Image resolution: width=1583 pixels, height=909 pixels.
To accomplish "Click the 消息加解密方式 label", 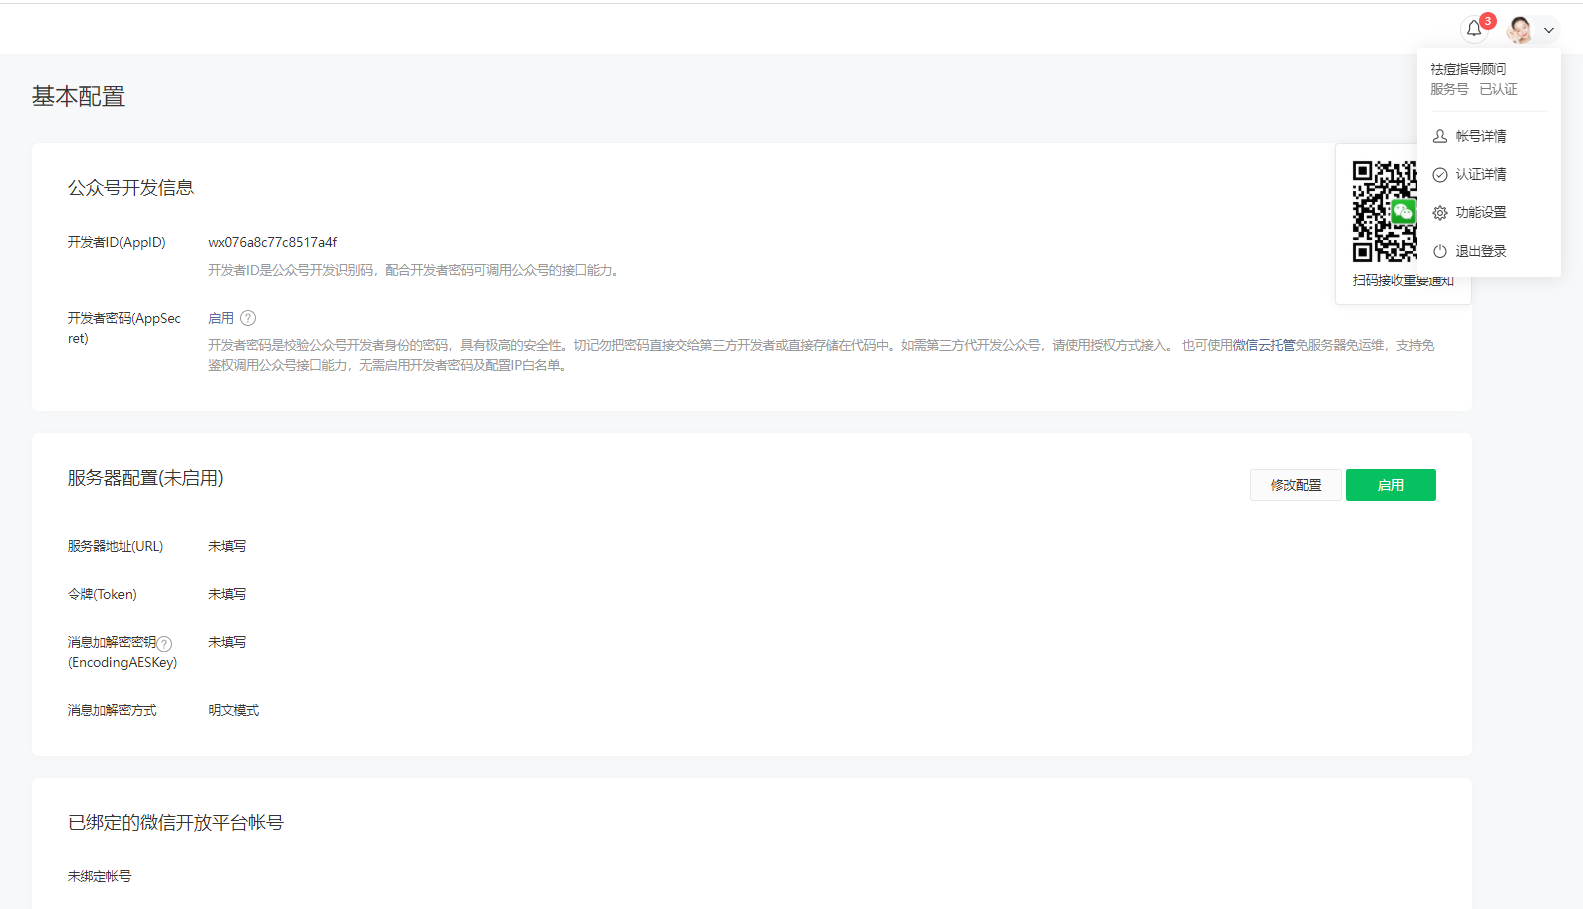I will coord(112,710).
